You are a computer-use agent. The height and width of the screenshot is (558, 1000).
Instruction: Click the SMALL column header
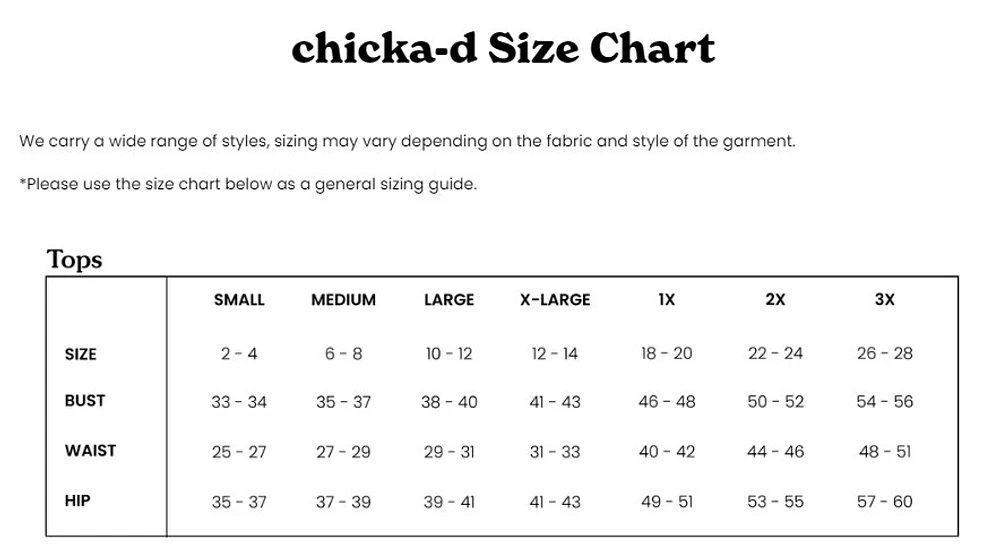click(x=239, y=300)
